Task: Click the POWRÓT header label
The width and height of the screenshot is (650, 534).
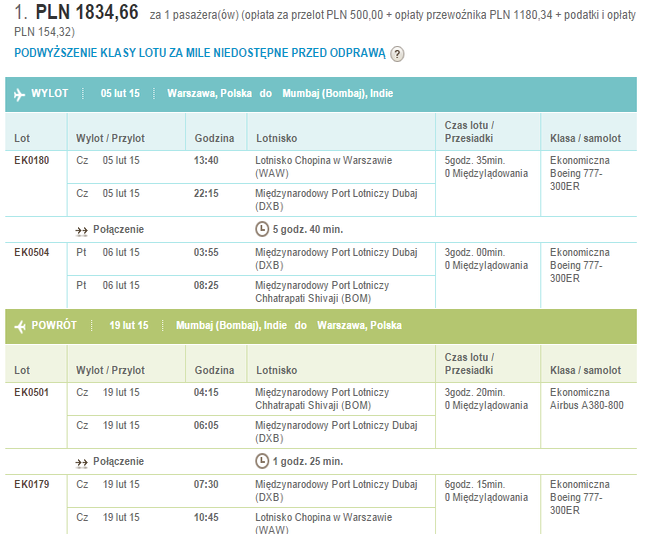Action: pyautogui.click(x=54, y=325)
